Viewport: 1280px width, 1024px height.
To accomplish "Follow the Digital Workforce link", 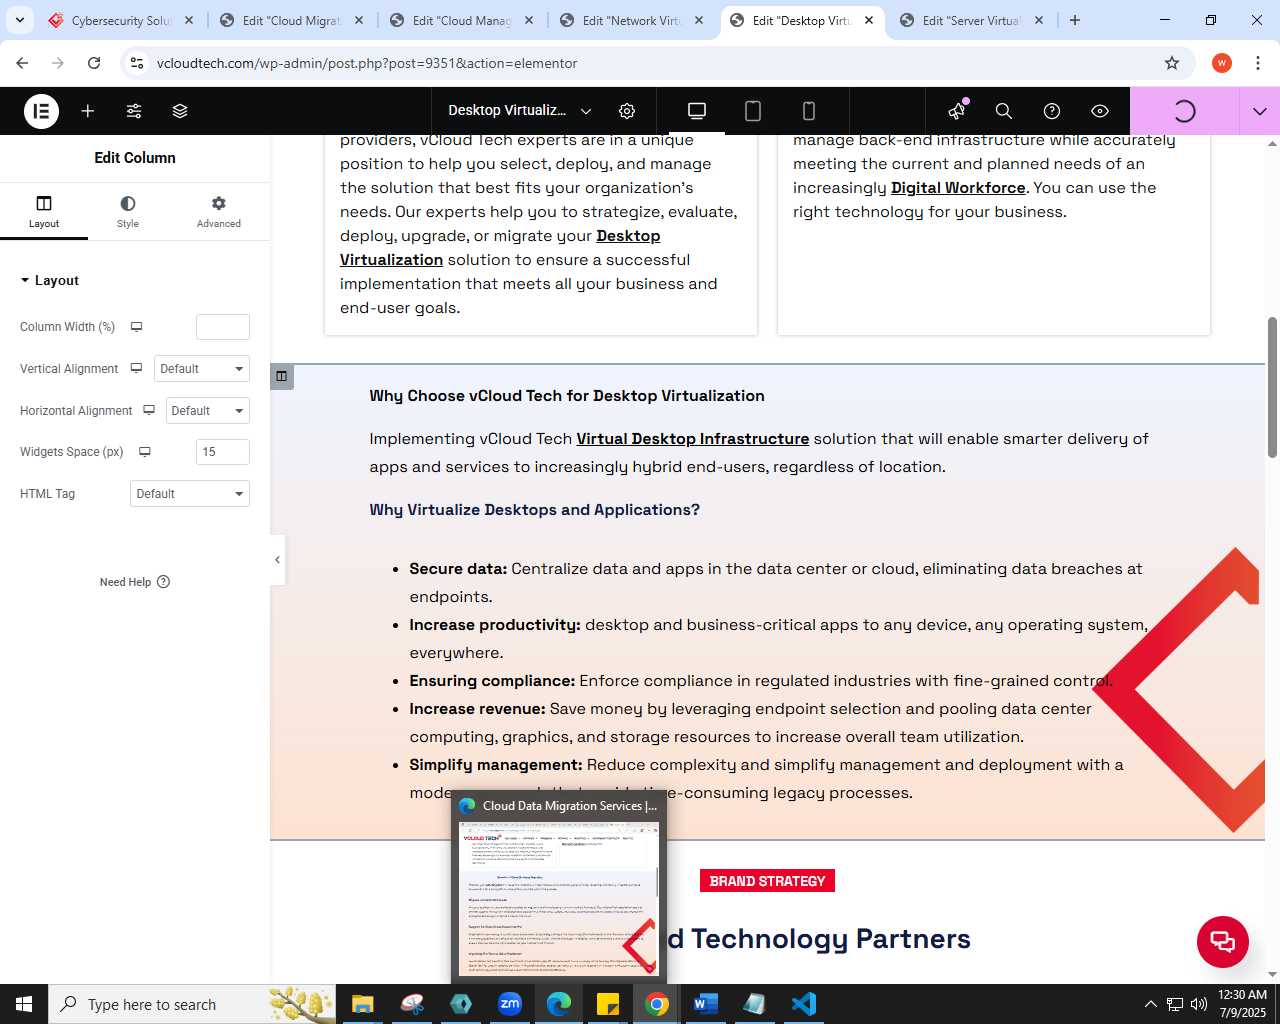I will 958,188.
